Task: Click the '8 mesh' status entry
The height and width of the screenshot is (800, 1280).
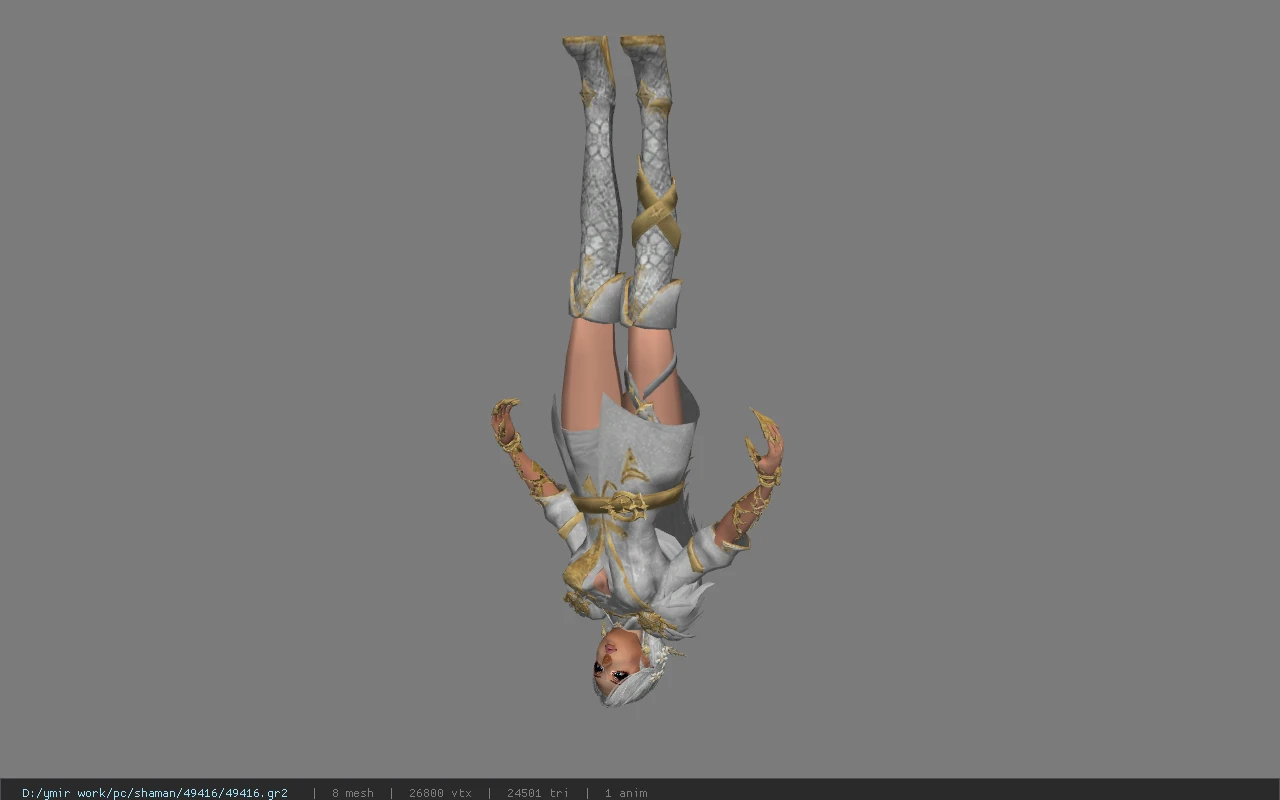Action: [353, 793]
